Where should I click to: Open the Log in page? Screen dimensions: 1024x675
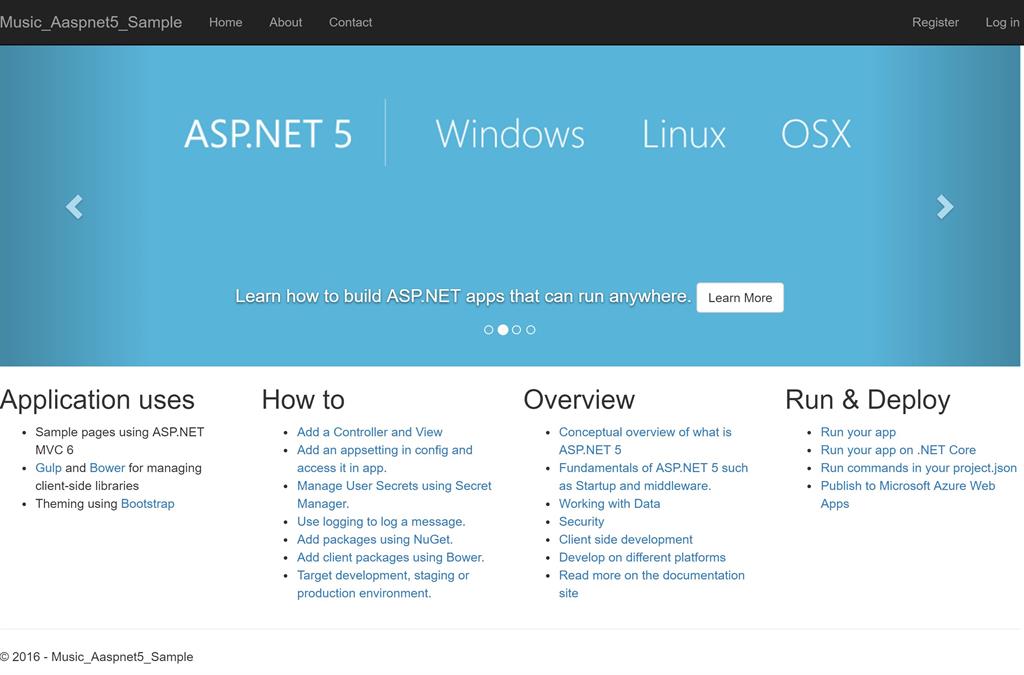[x=1002, y=22]
